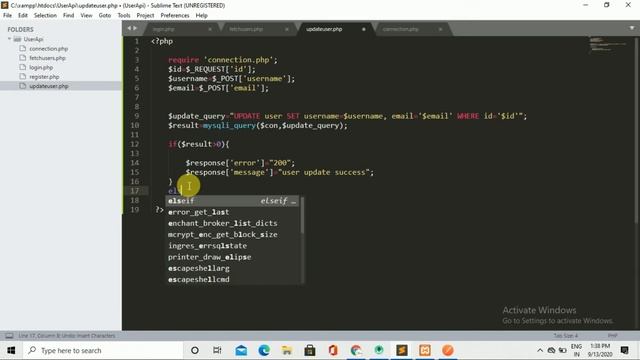
Task: Click line number 9 in the gutter
Action: point(137,116)
